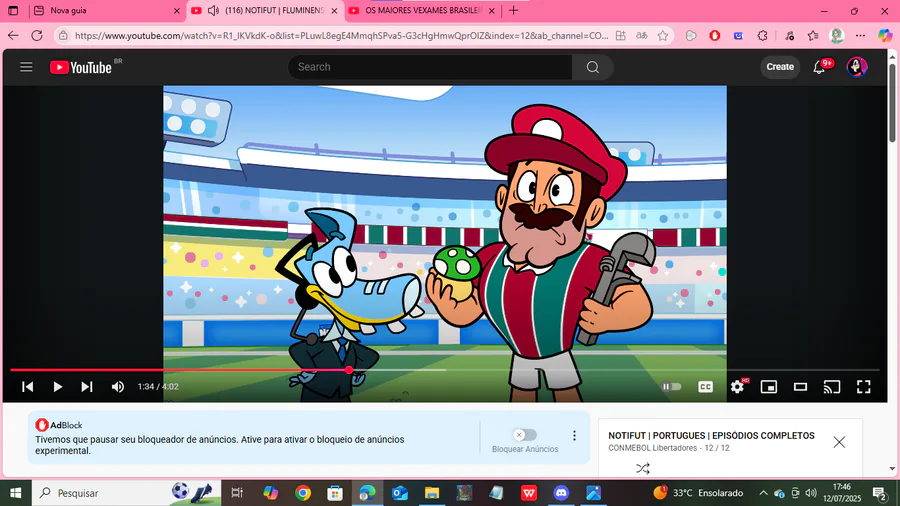Launch Google Chrome from the taskbar

pos(303,493)
